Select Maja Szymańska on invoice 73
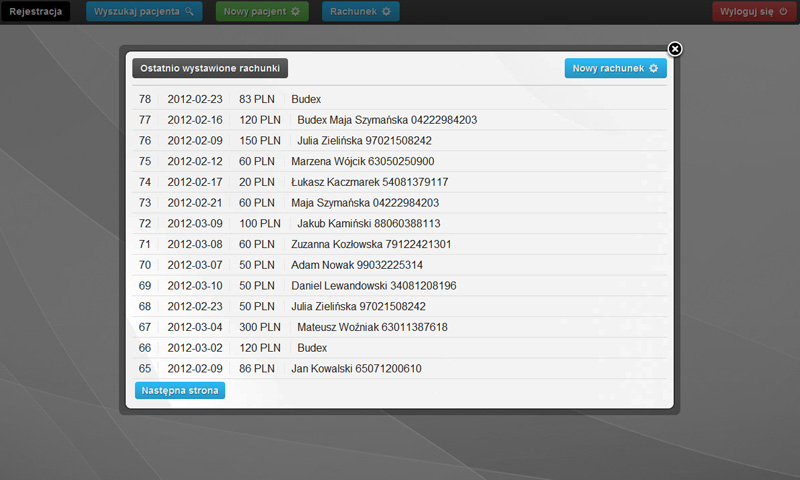 (365, 203)
